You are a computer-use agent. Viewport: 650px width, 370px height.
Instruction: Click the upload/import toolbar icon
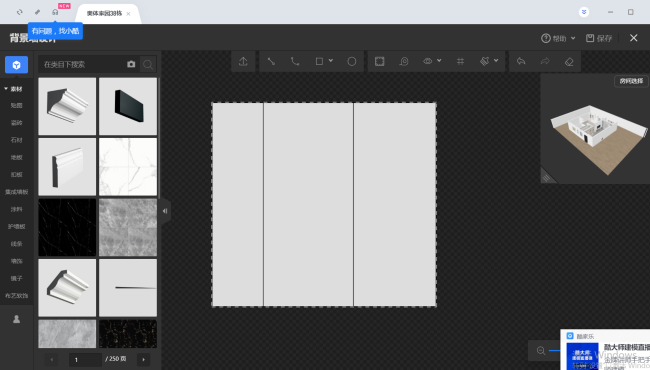click(243, 61)
